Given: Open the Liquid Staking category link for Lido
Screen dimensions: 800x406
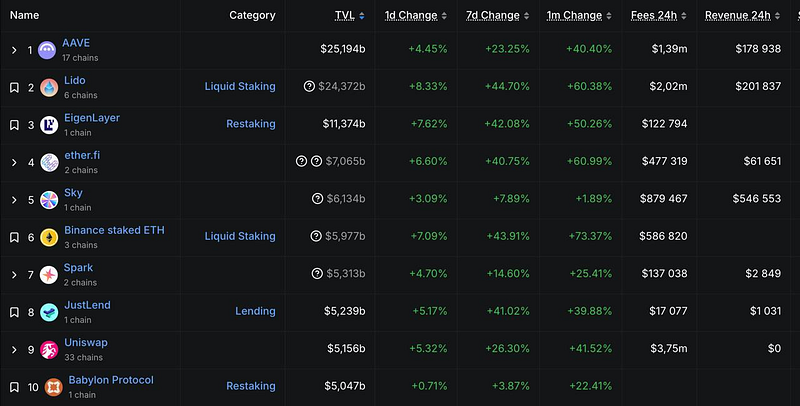Looking at the screenshot, I should tap(240, 86).
